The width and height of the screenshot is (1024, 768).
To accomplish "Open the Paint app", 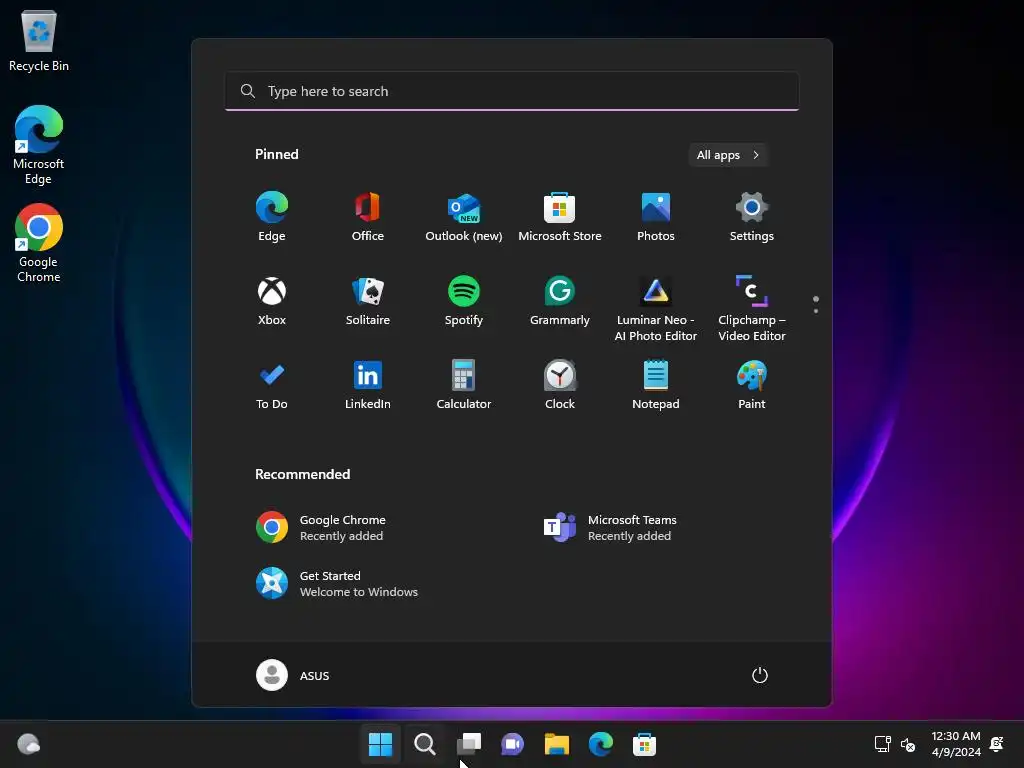I will pos(752,385).
